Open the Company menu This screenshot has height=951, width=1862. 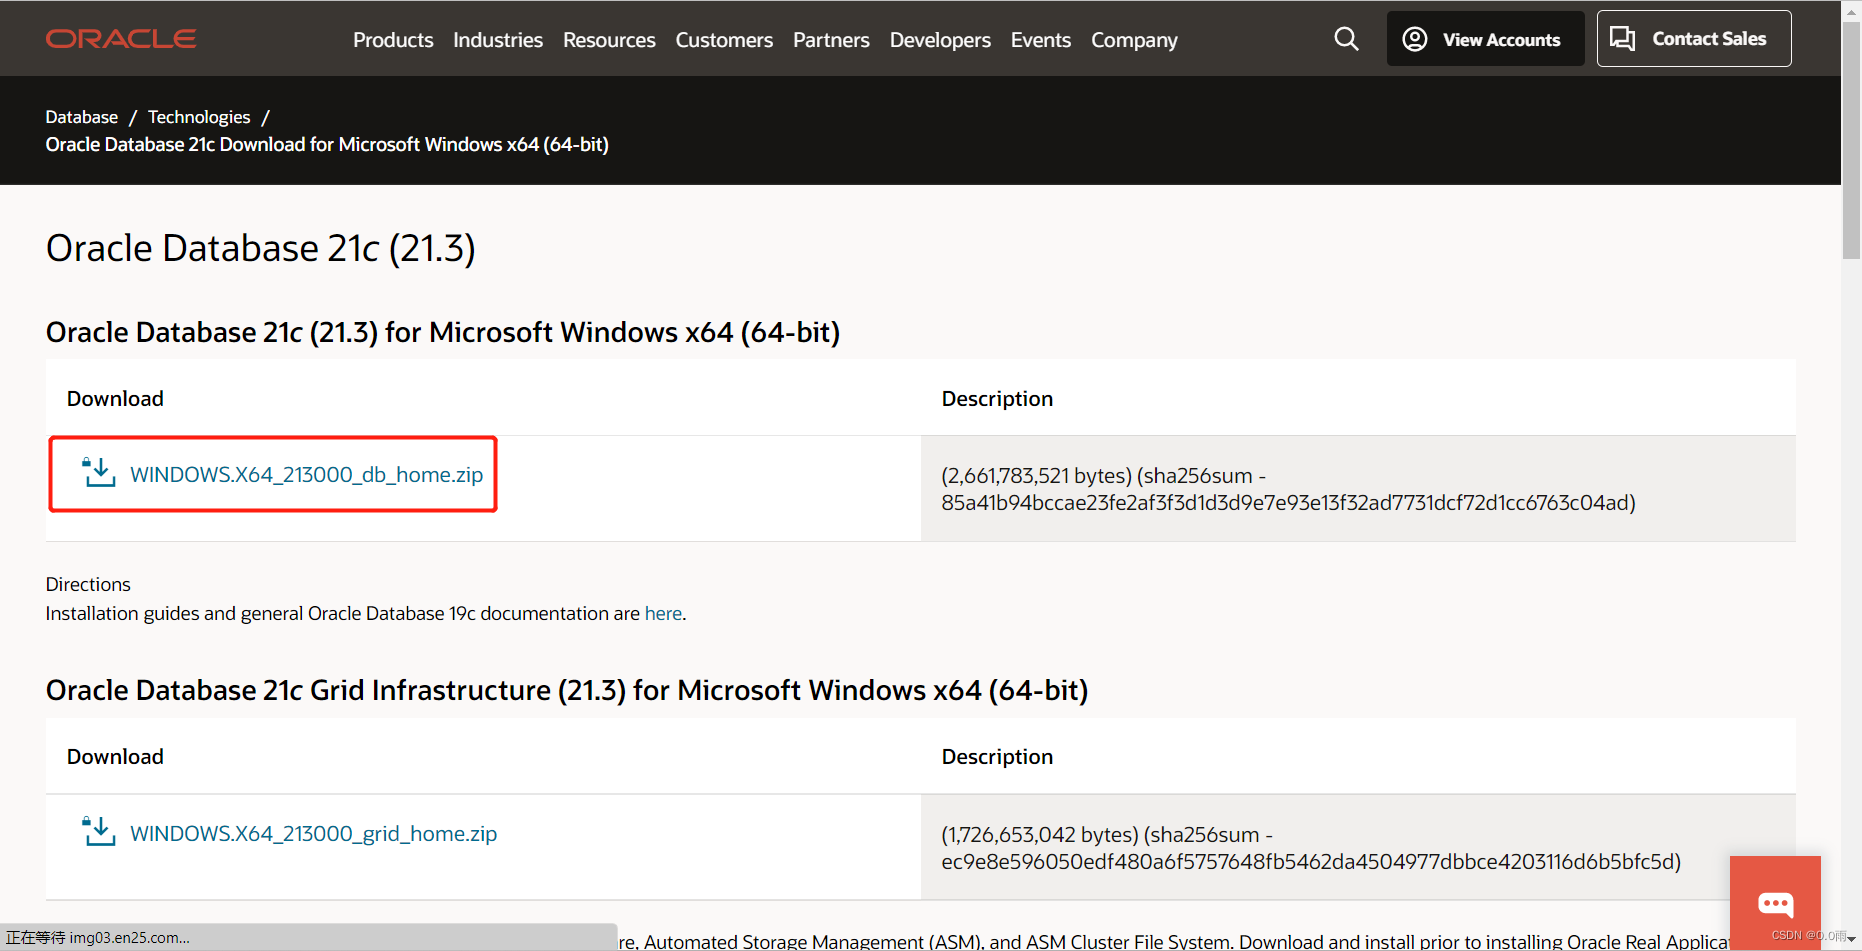[x=1133, y=40]
